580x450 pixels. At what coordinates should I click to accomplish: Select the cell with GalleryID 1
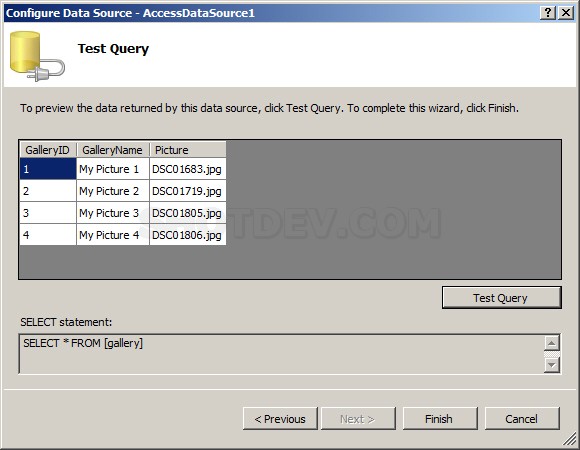pos(48,169)
